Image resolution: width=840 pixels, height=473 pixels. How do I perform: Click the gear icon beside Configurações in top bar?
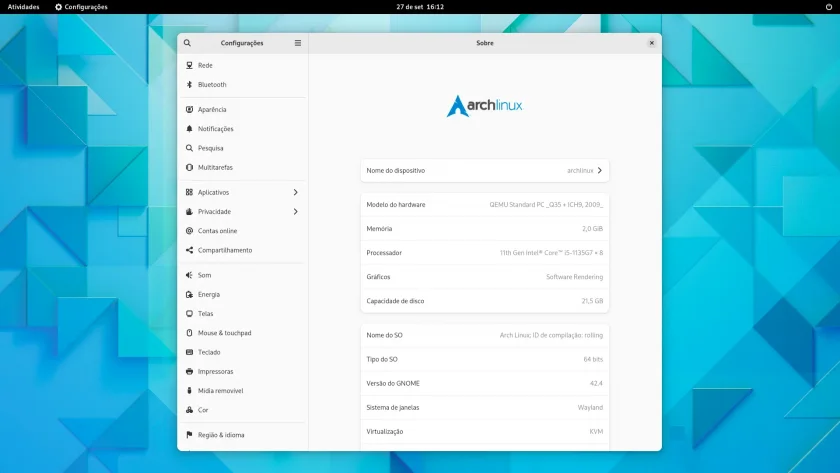pos(58,7)
